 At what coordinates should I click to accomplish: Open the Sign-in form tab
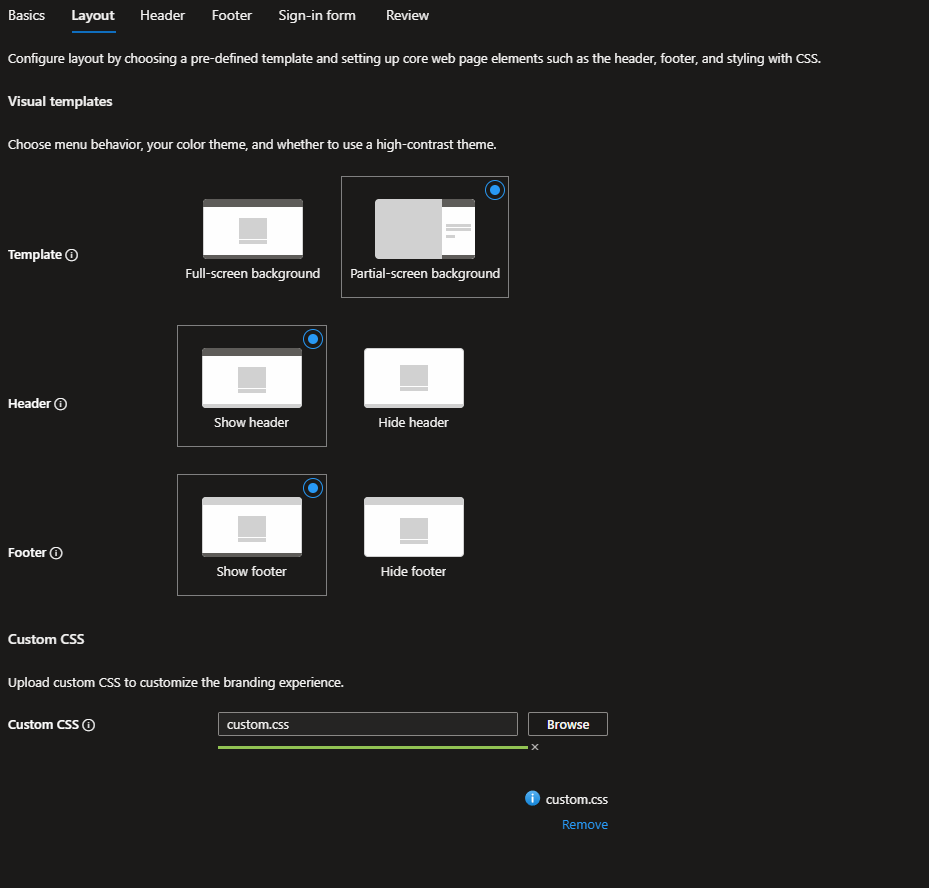coord(317,15)
